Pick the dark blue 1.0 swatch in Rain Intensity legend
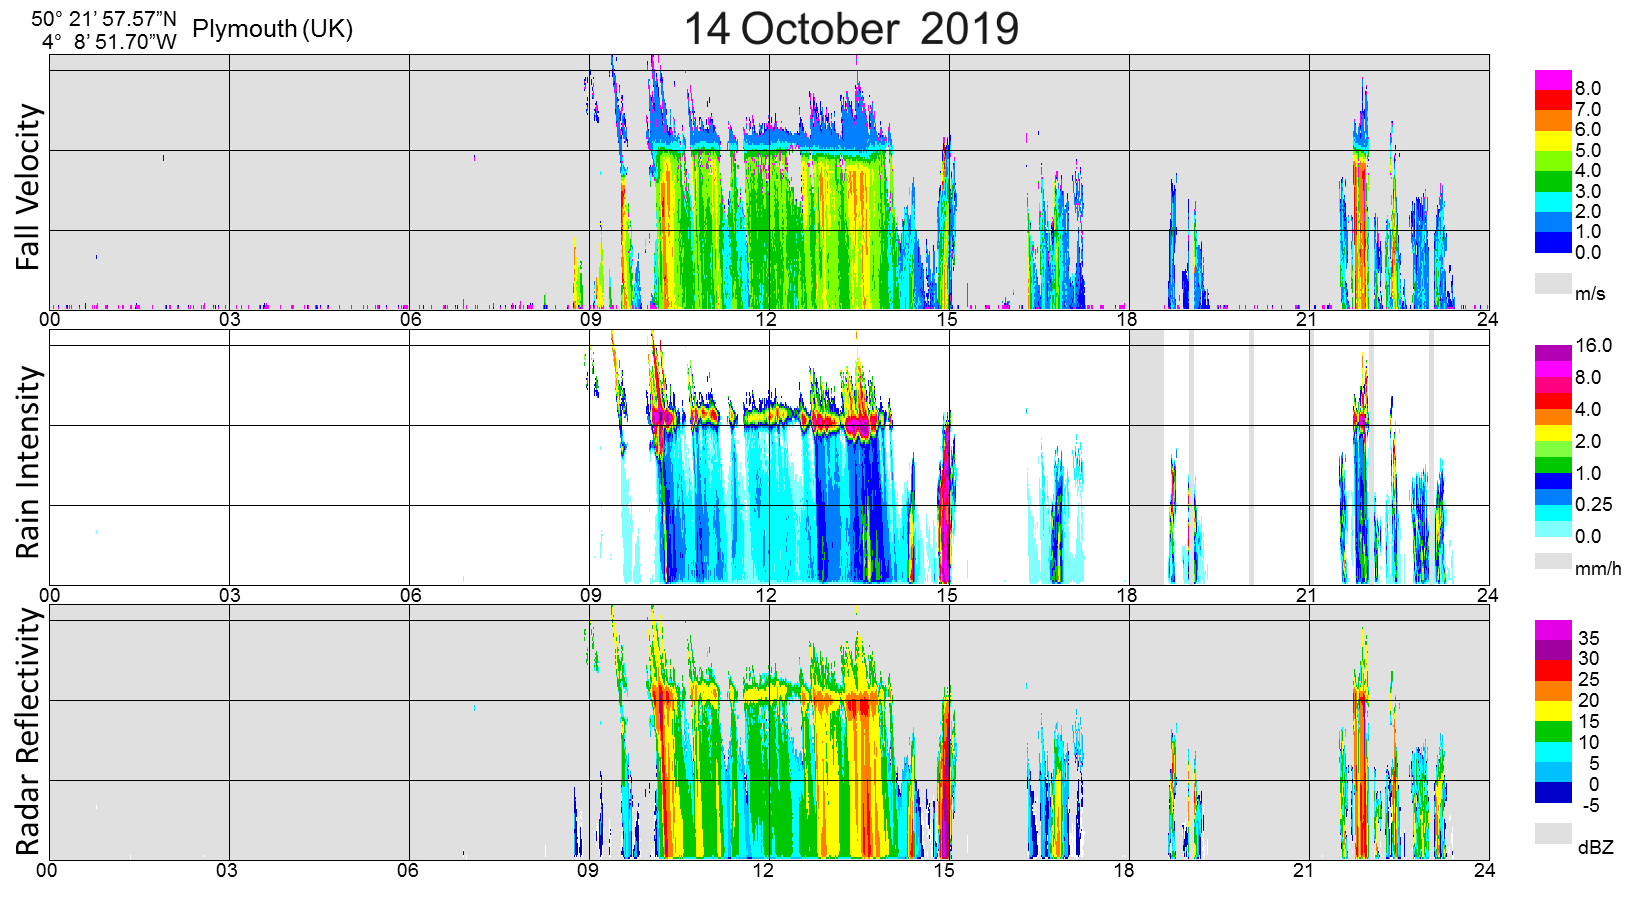 (1553, 481)
